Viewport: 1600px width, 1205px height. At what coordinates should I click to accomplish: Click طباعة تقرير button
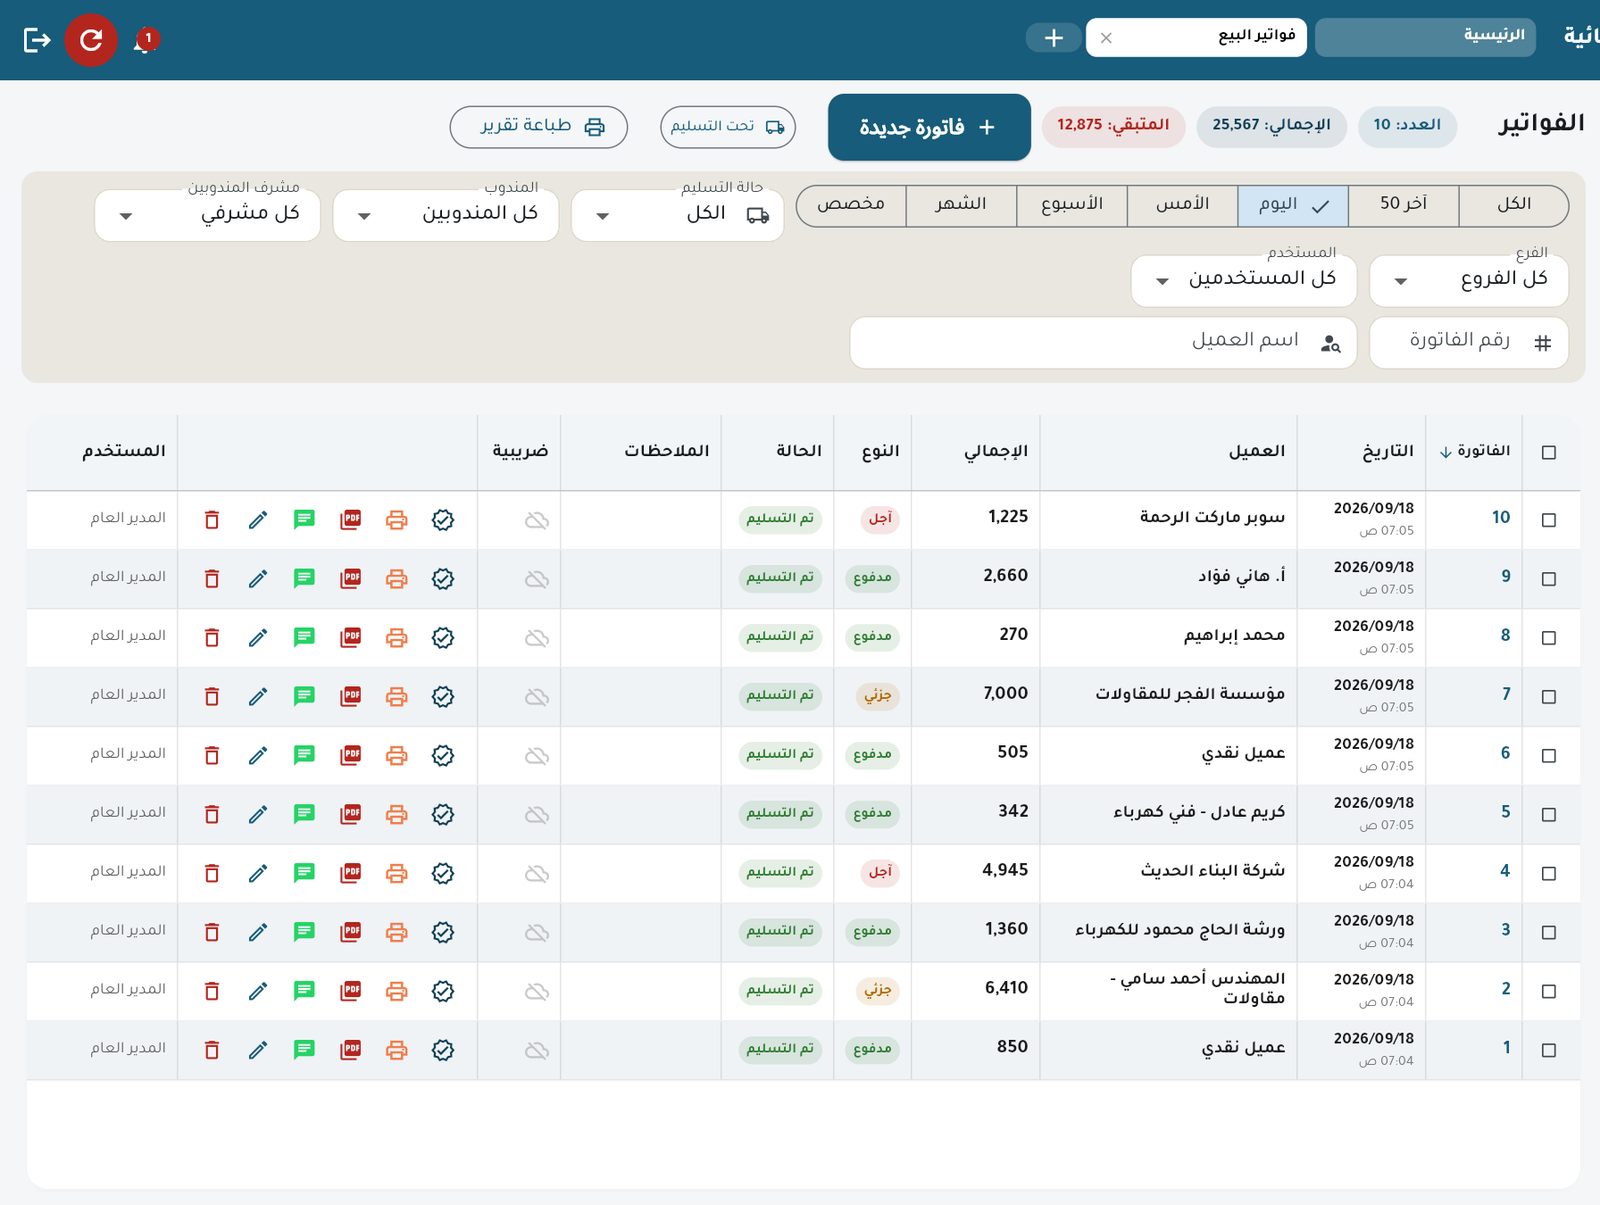539,127
